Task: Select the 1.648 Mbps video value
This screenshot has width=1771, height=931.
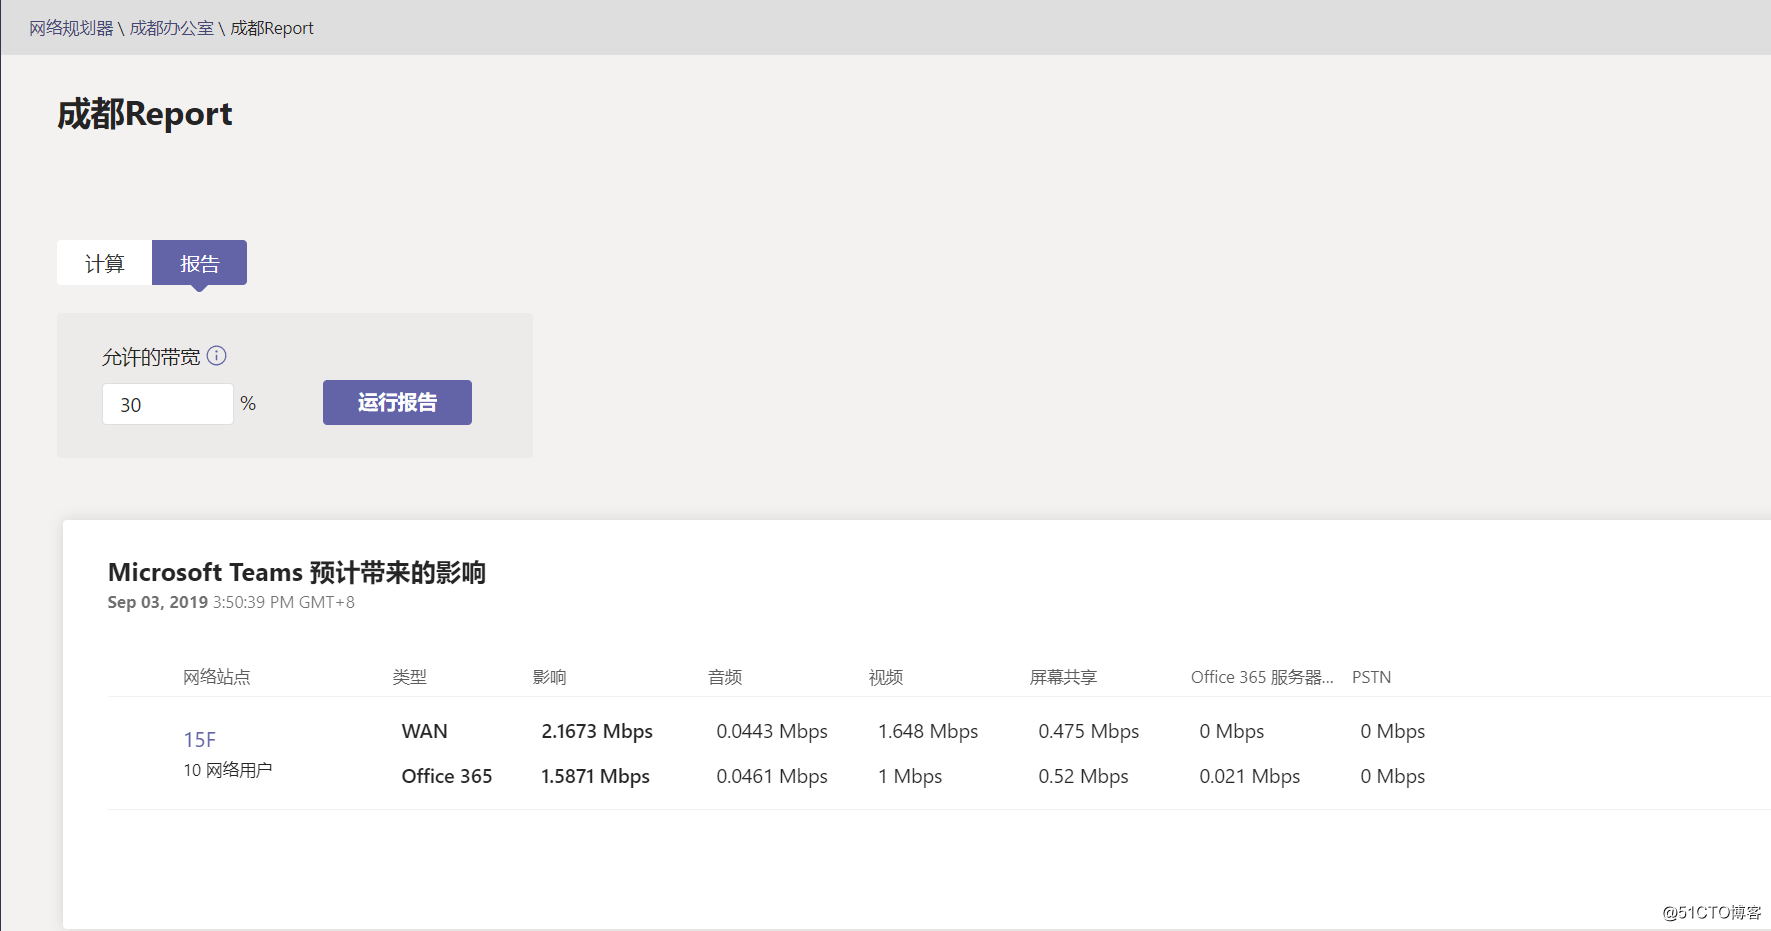Action: pyautogui.click(x=928, y=731)
